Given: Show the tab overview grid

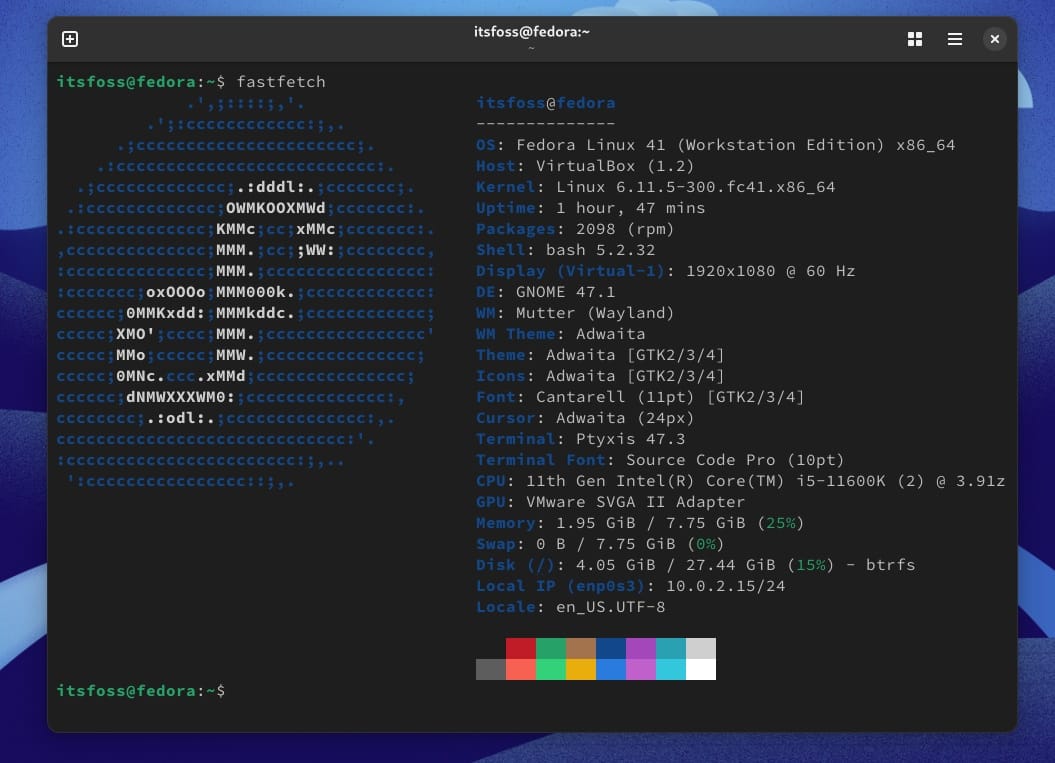Looking at the screenshot, I should pyautogui.click(x=914, y=39).
